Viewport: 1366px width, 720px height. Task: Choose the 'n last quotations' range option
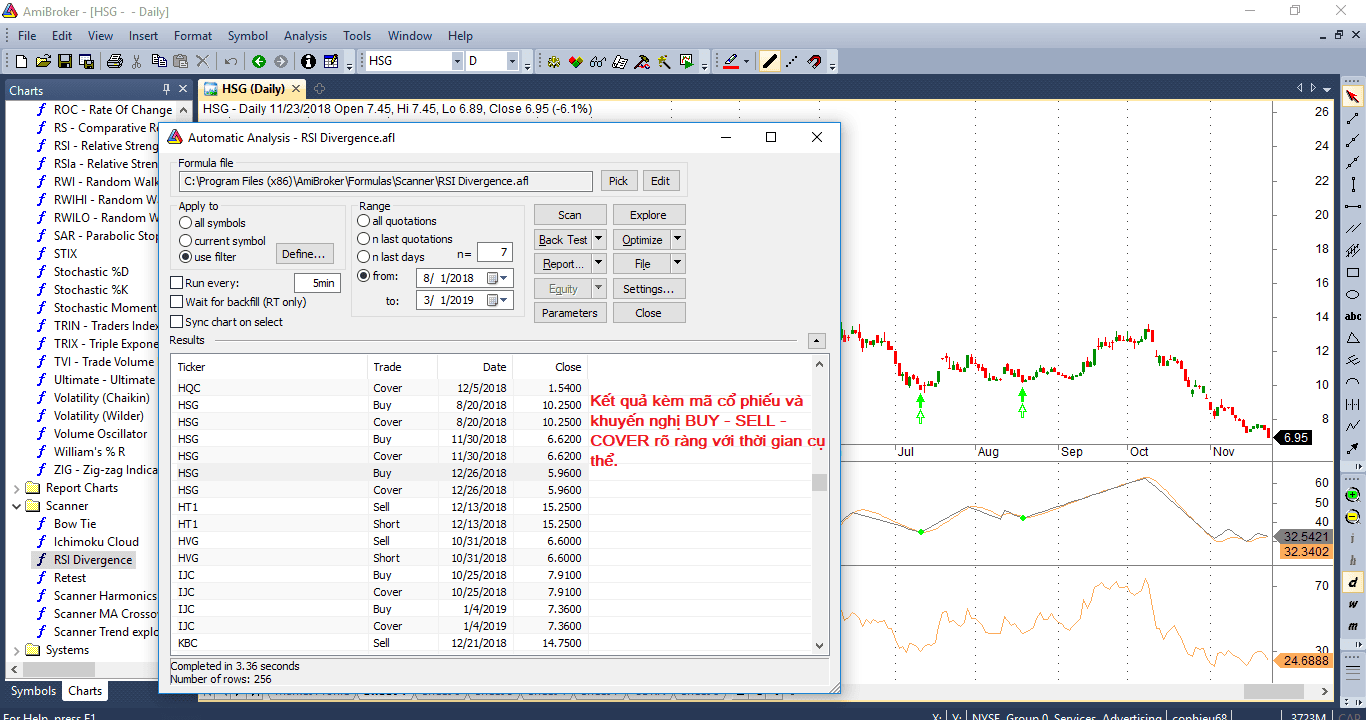[x=405, y=239]
